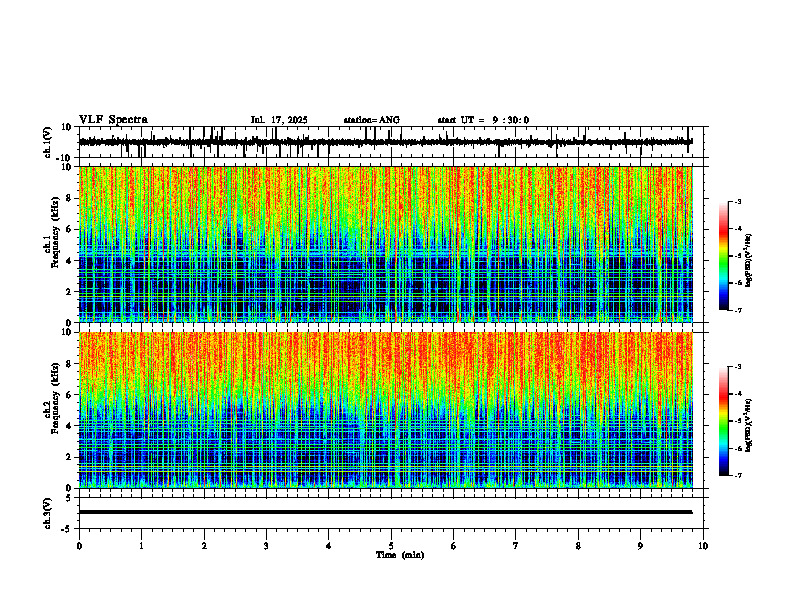Click the '2' kHz tick on ch.1 frequency axis

point(70,292)
